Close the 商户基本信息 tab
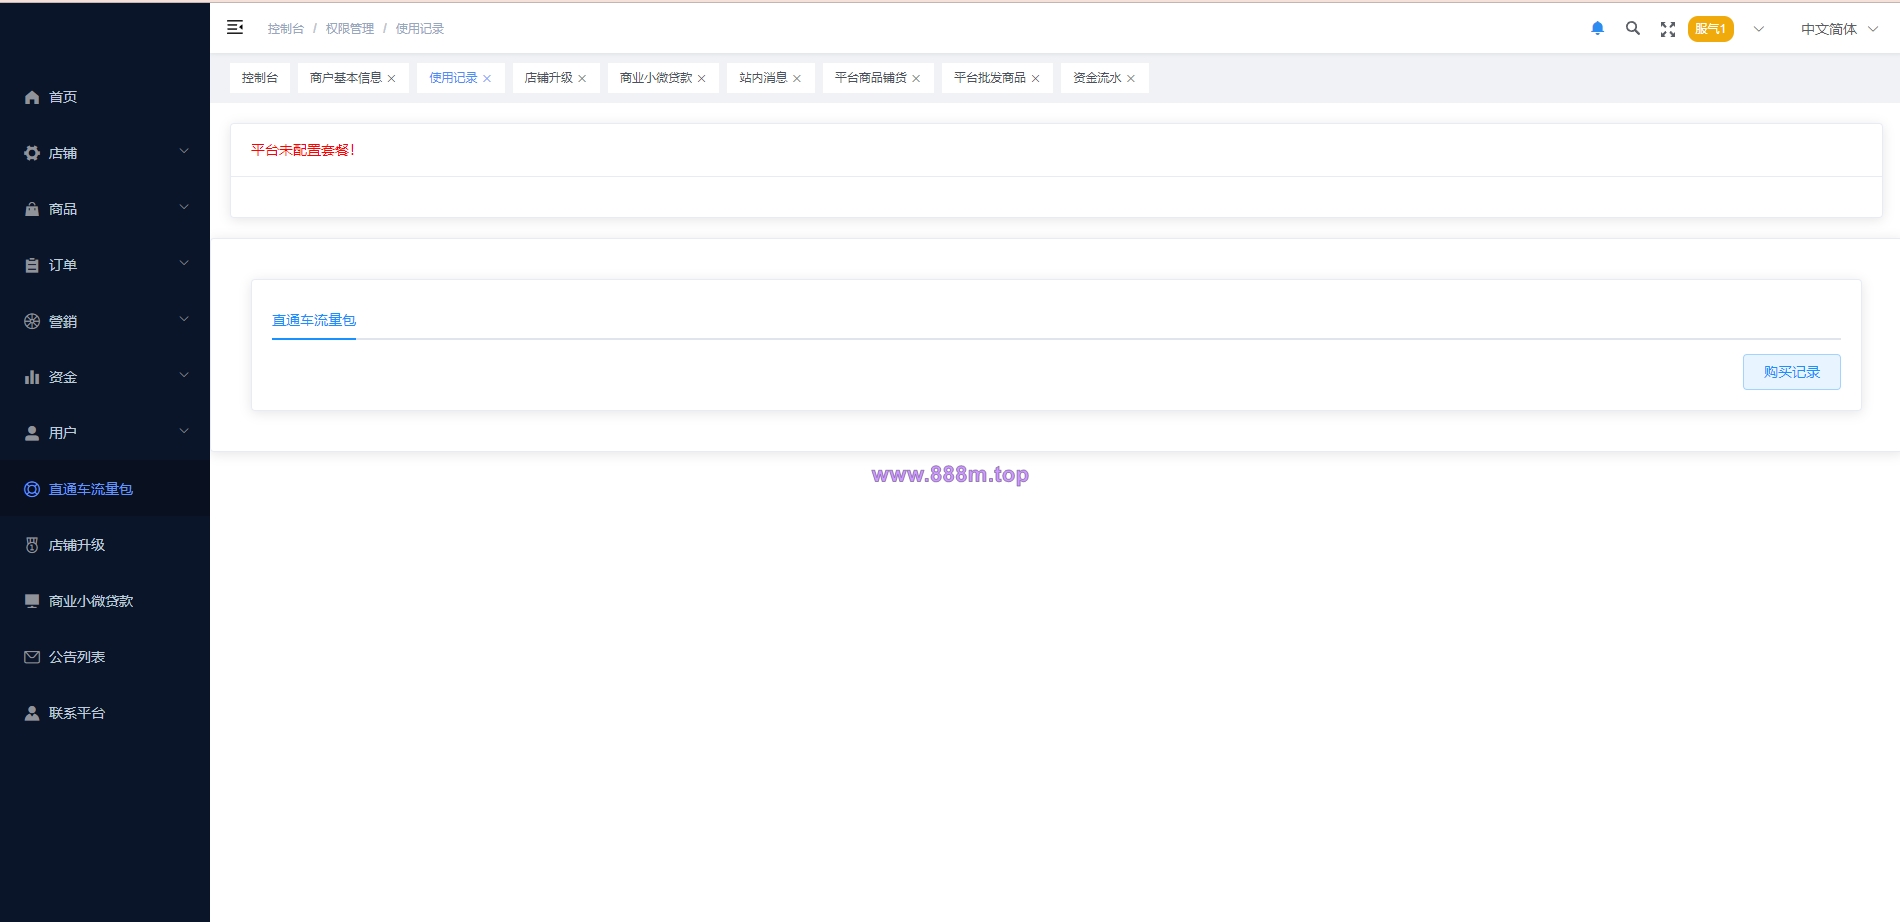 [x=392, y=78]
